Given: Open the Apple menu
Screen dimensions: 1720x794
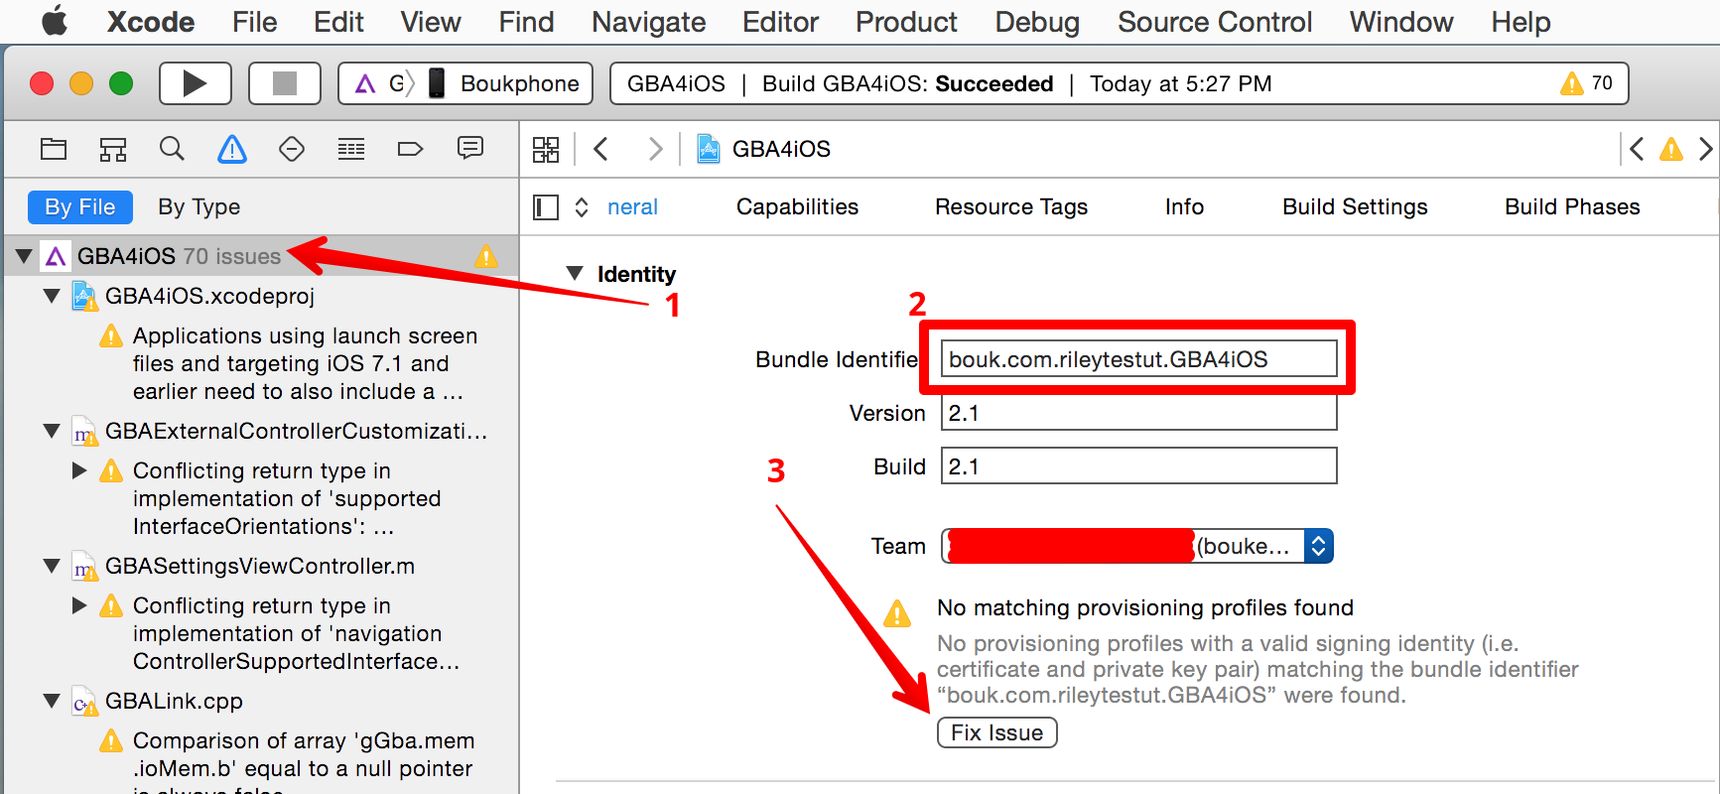Looking at the screenshot, I should point(55,21).
